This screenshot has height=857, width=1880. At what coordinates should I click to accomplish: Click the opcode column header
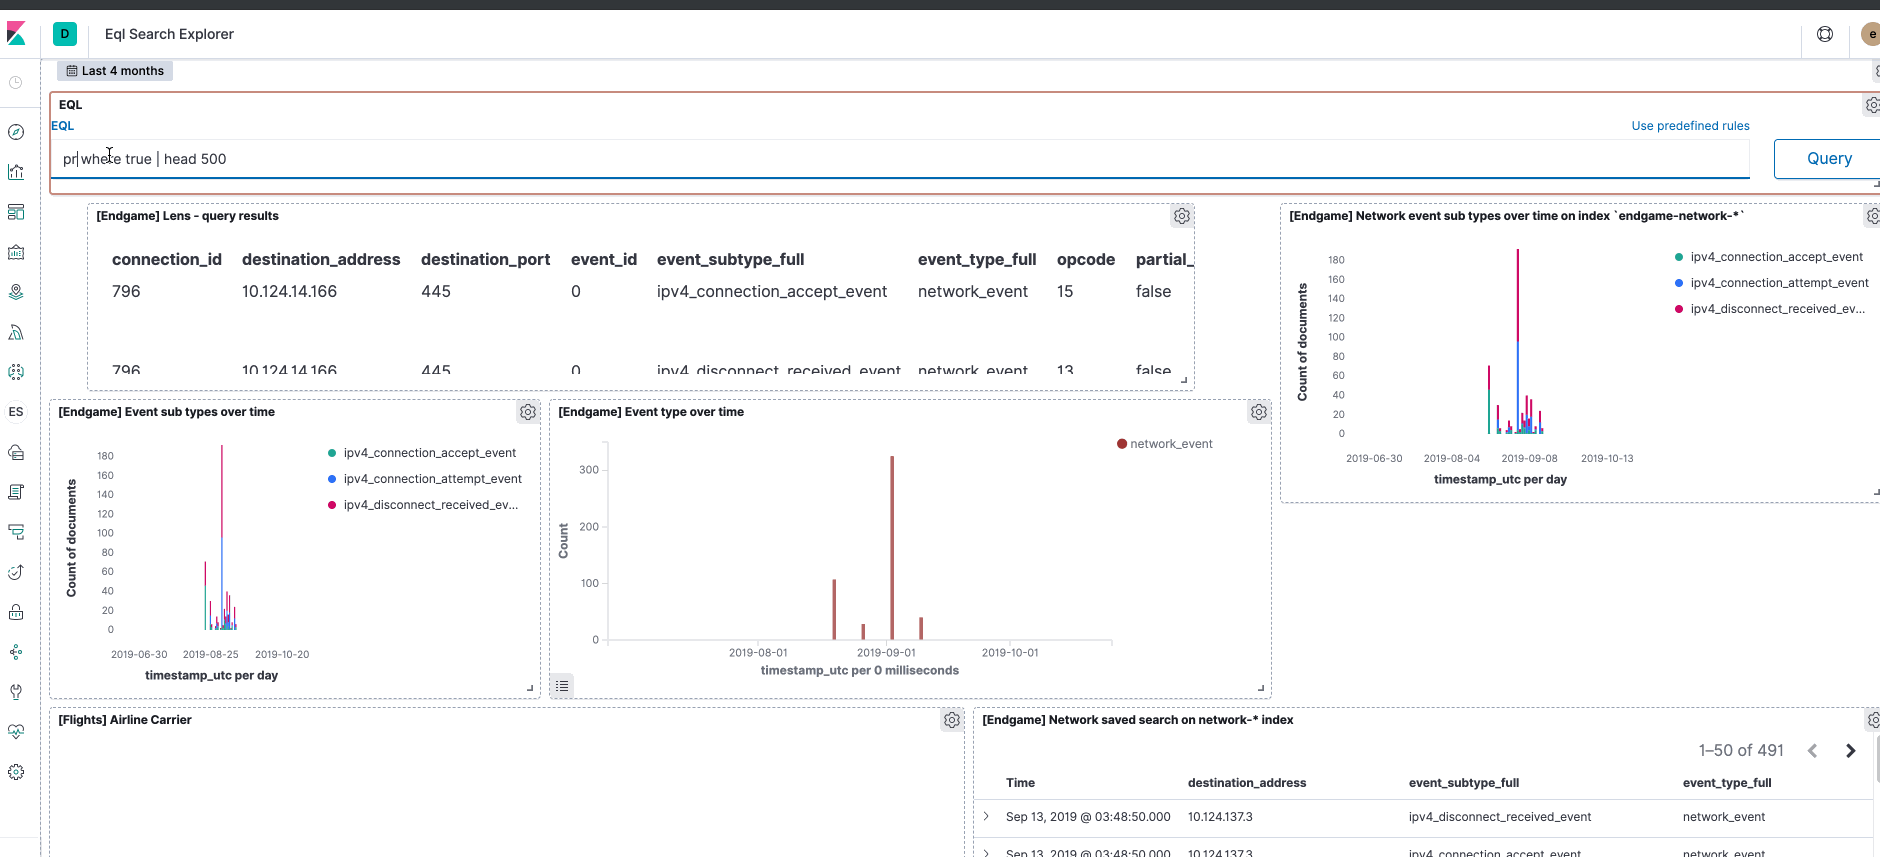click(x=1086, y=259)
